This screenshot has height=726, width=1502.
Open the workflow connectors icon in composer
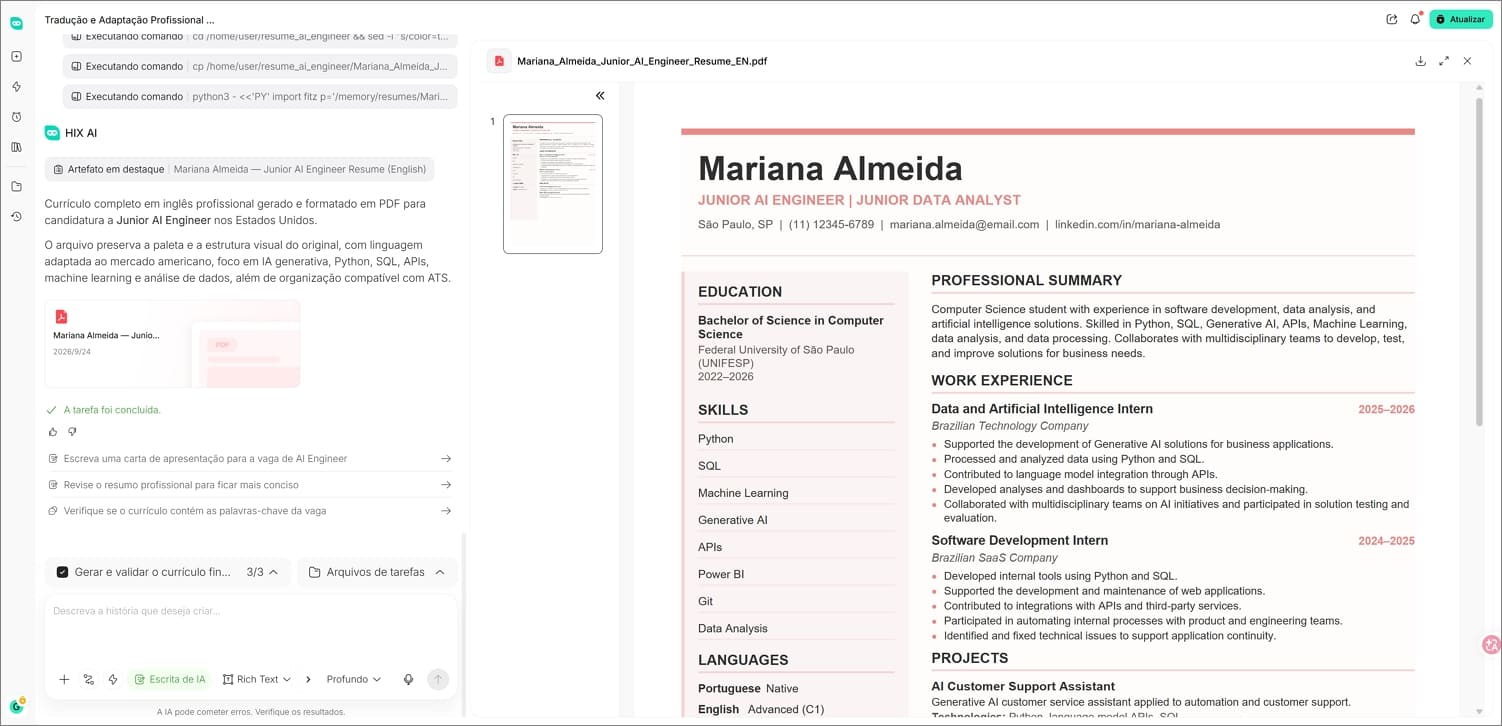(x=89, y=679)
